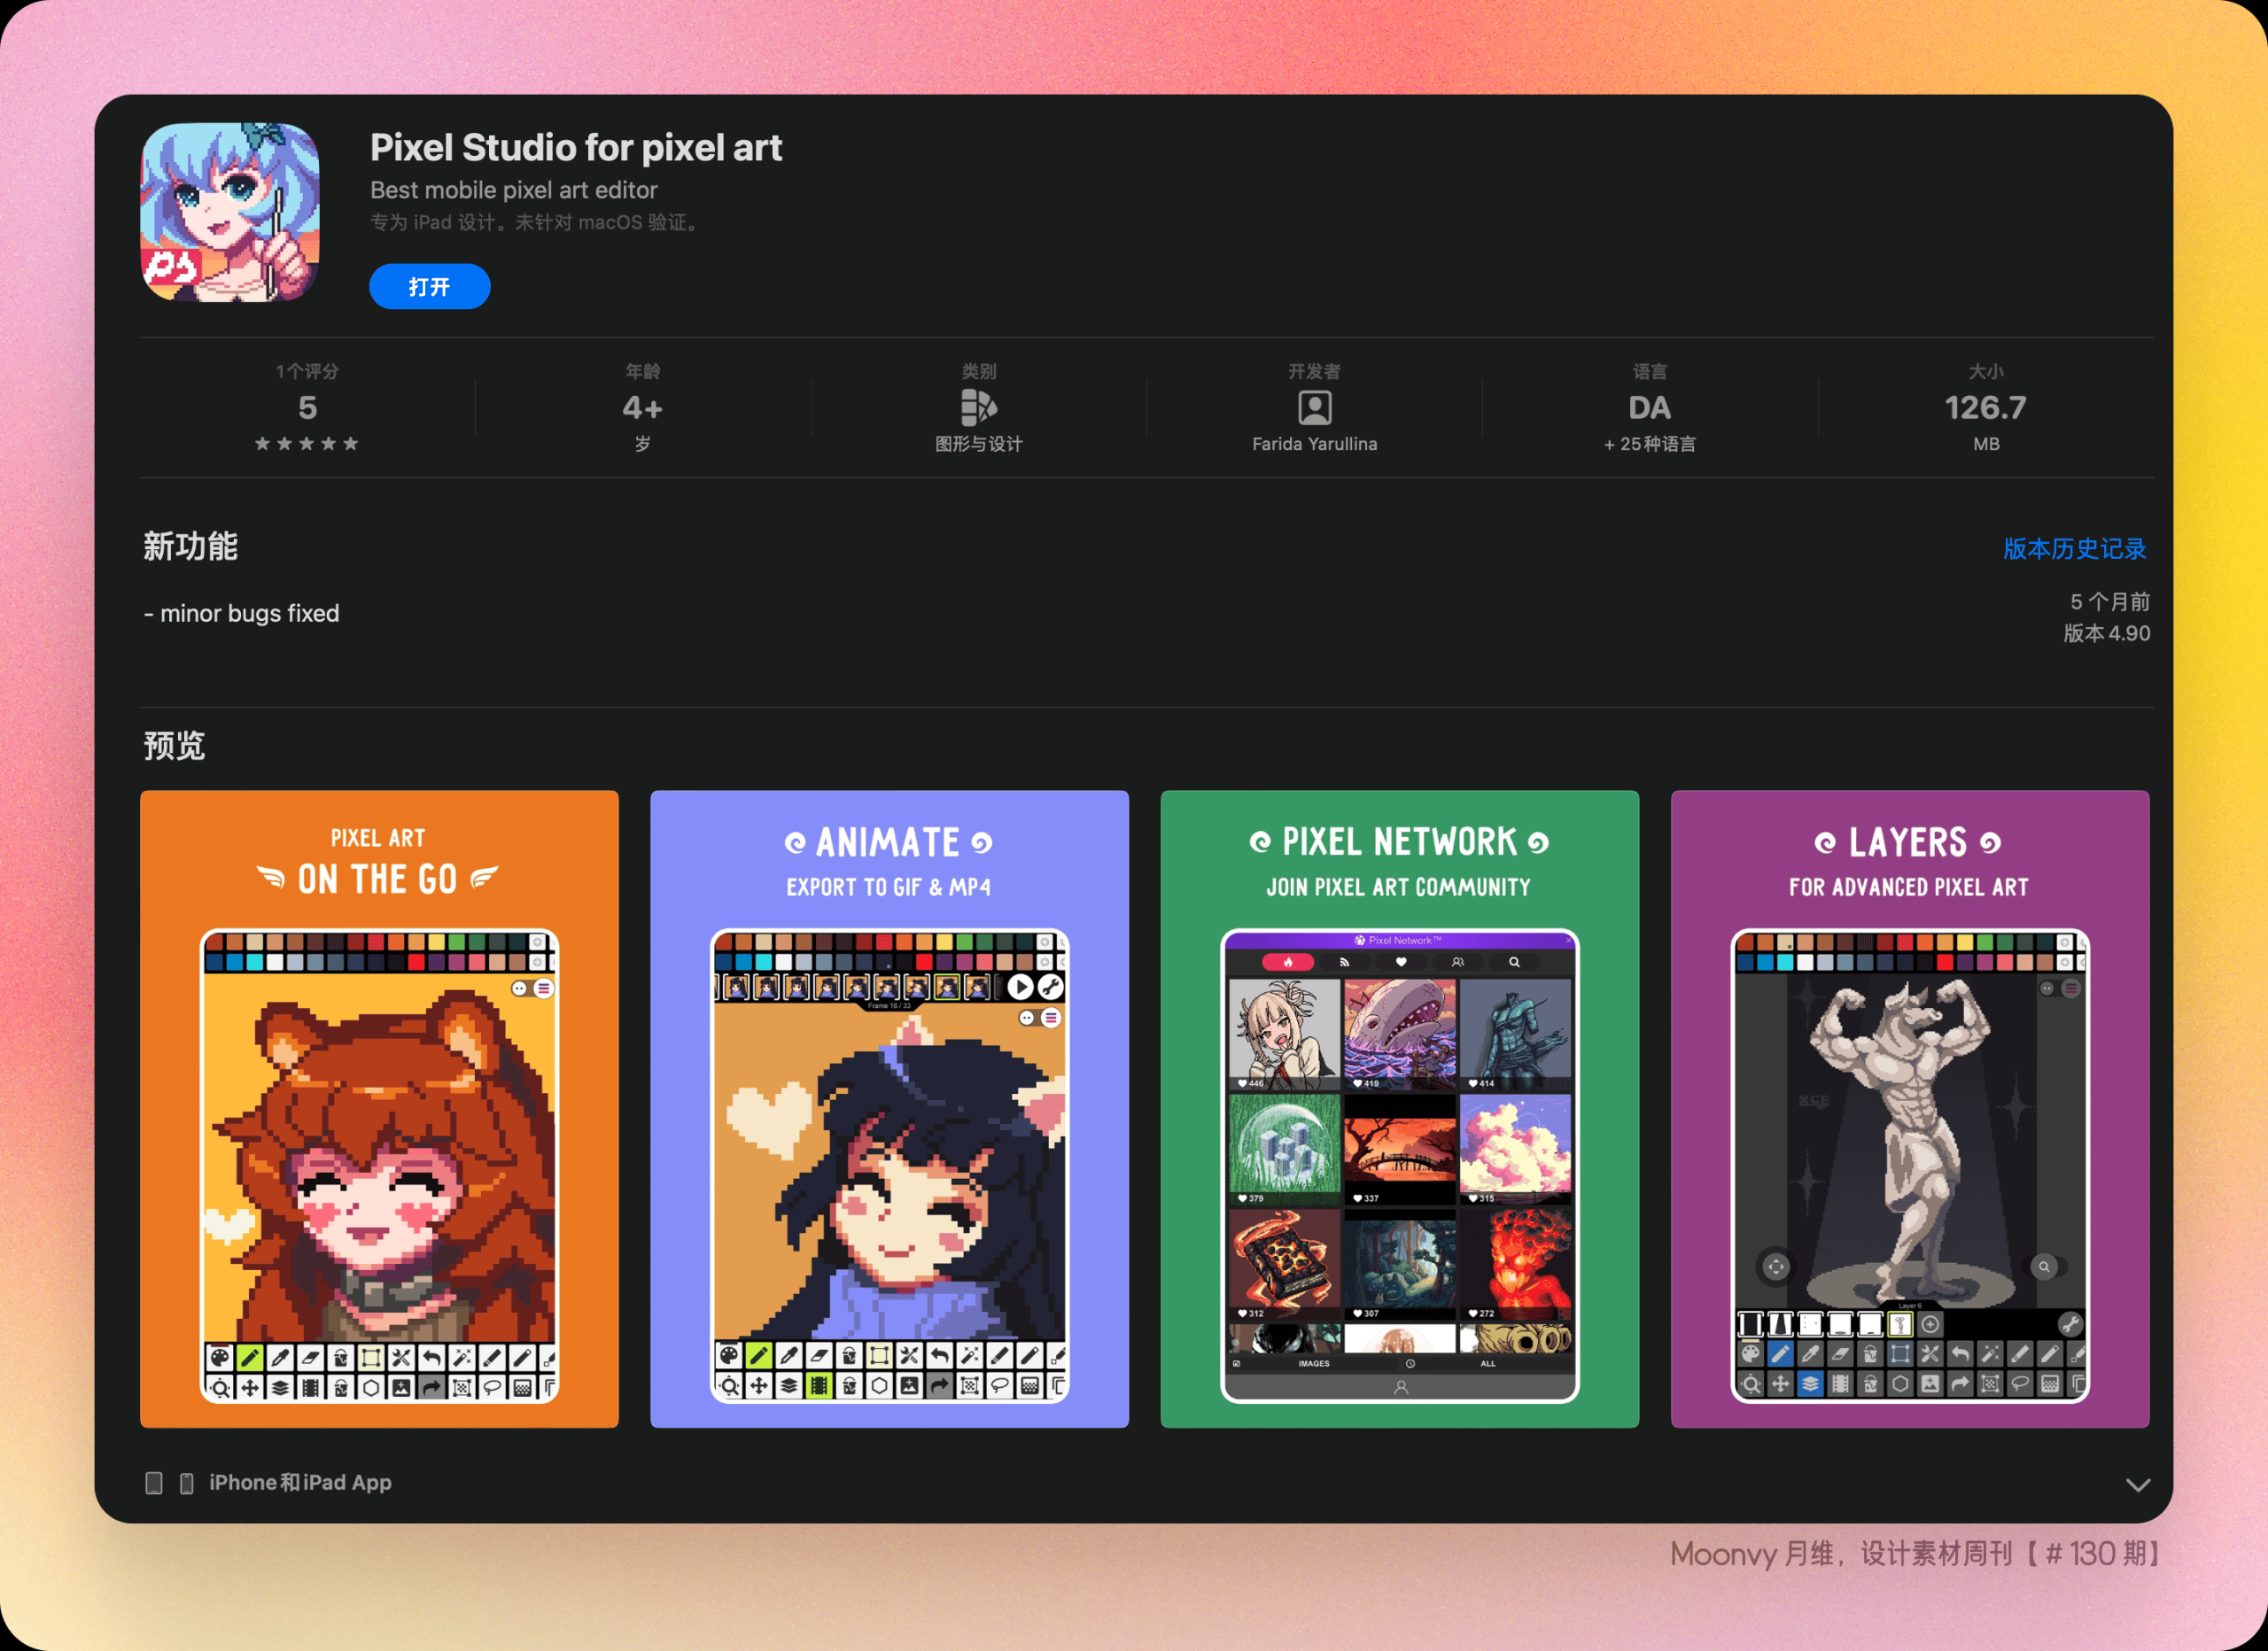2268x1651 pixels.
Task: Open the 版本历史记录 version history link
Action: [x=2075, y=548]
